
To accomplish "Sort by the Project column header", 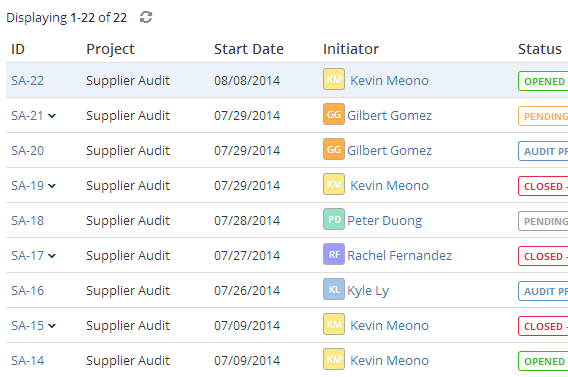I will (110, 49).
